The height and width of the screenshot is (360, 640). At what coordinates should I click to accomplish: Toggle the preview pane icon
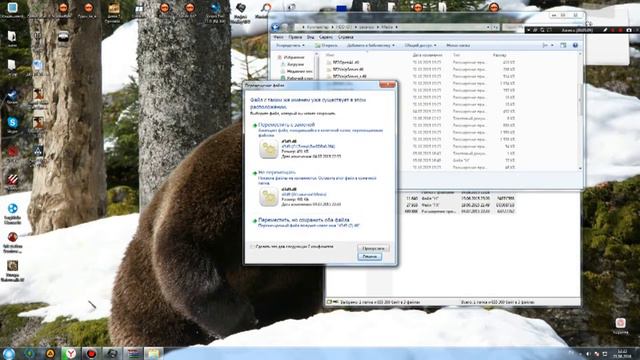(x=563, y=45)
